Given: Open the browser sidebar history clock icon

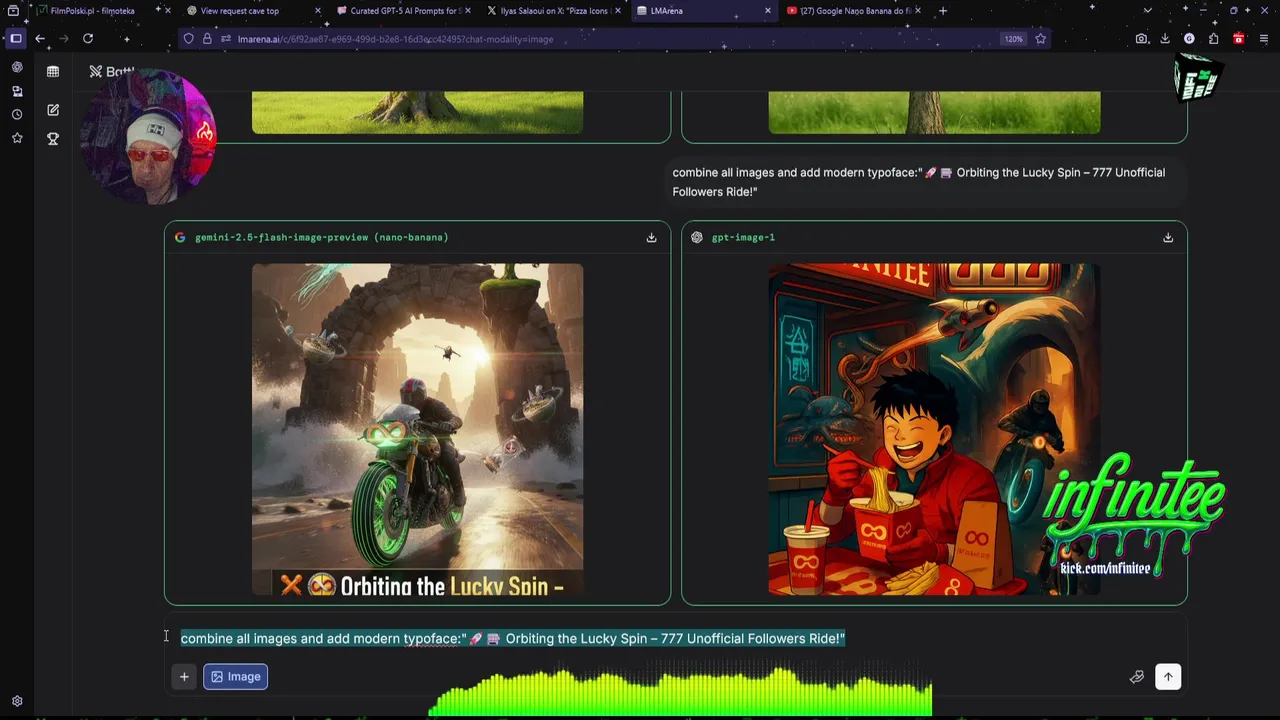Looking at the screenshot, I should (17, 114).
